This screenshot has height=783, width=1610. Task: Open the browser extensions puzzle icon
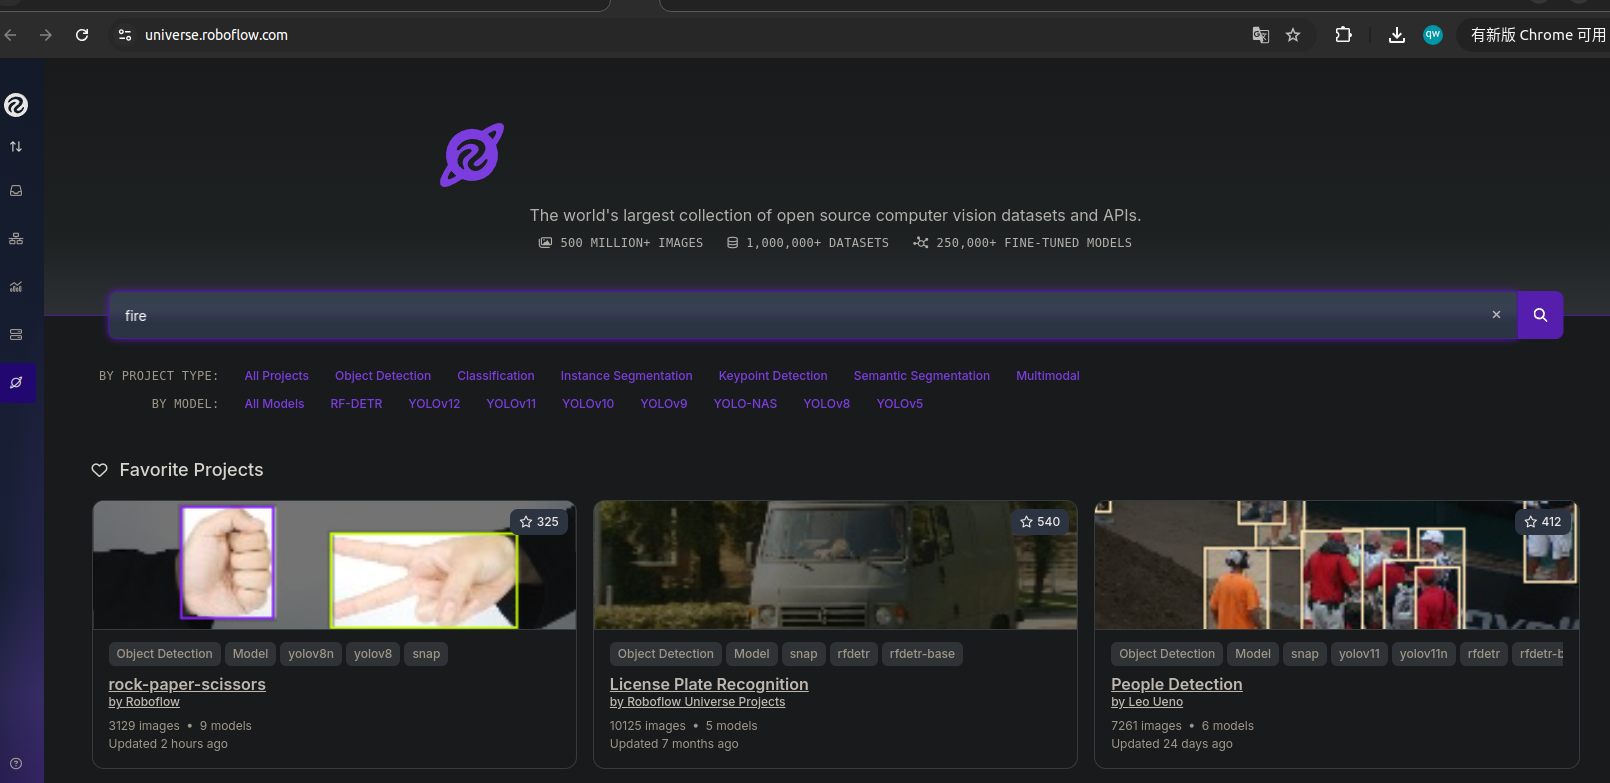pos(1343,35)
